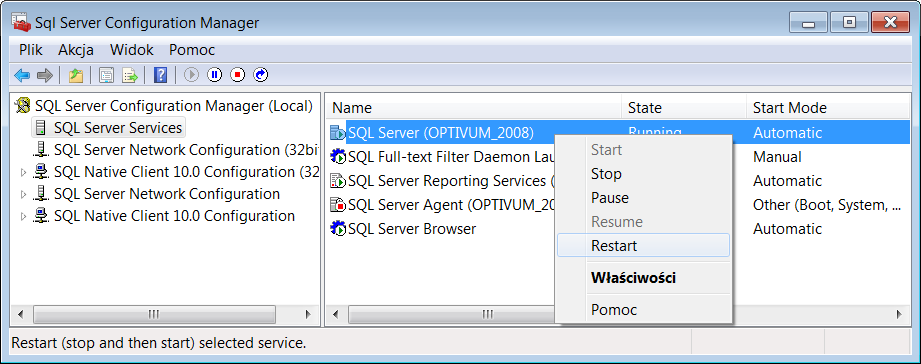This screenshot has width=921, height=364.
Task: Click the Up one level folder icon
Action: (76, 75)
